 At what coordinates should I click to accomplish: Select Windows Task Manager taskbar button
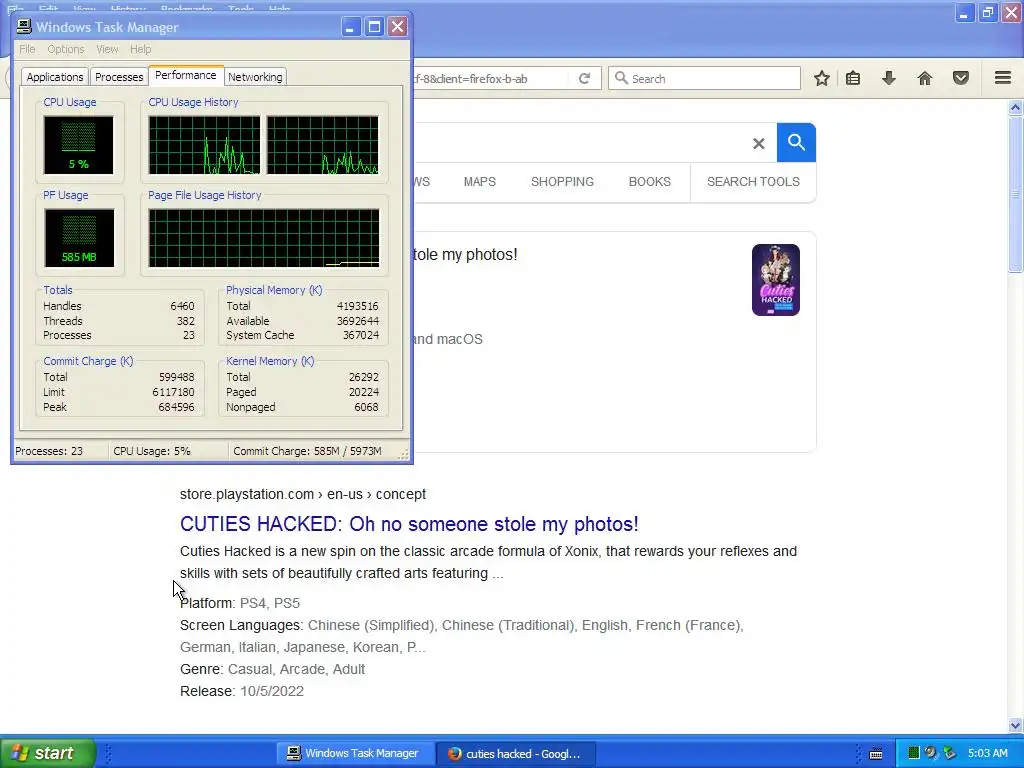pyautogui.click(x=355, y=754)
